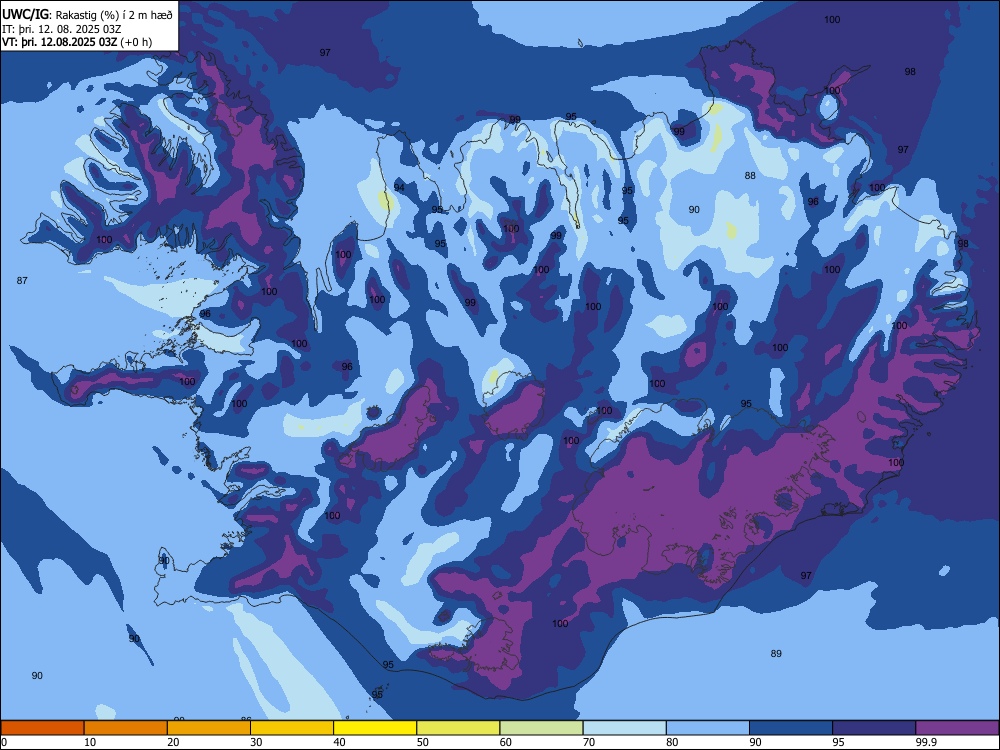Image resolution: width=1000 pixels, height=750 pixels.
Task: Click the 'VT: þri. 12.08.2025 03Z (+0 h)' line
Action: 77,42
